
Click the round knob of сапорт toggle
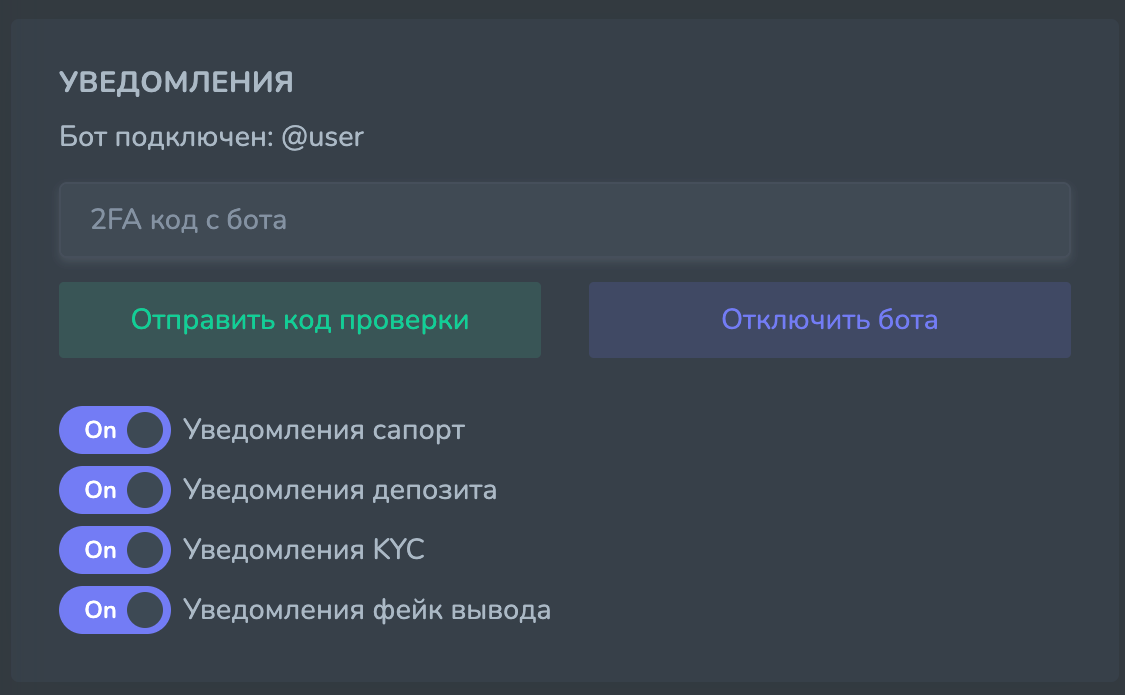coord(145,430)
